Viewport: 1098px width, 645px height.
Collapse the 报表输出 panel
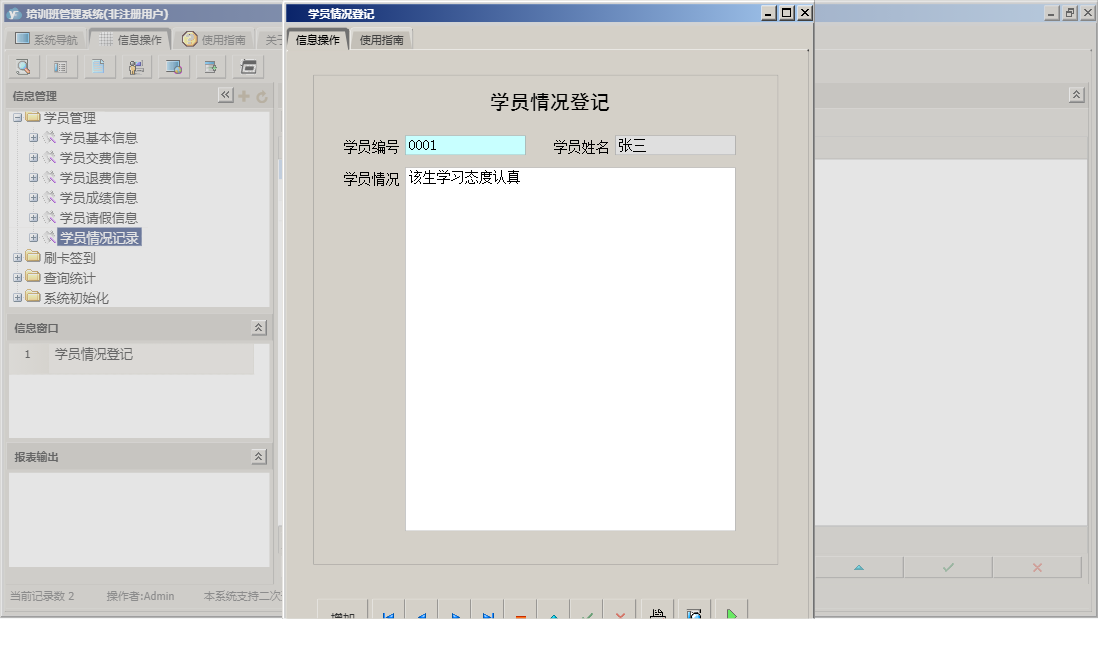[256, 455]
